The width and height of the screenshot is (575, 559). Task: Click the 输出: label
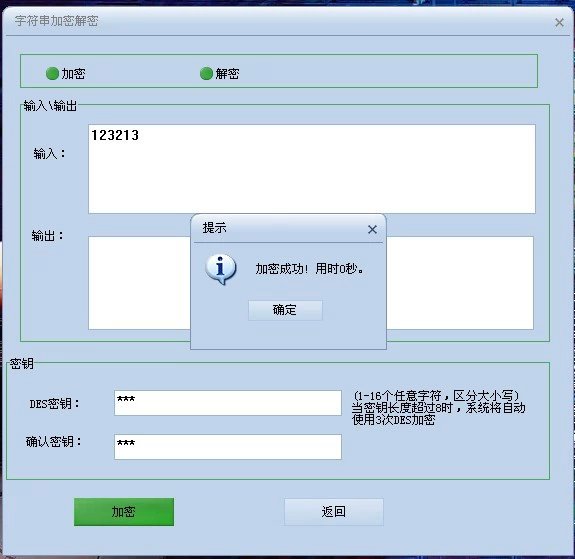coord(48,235)
